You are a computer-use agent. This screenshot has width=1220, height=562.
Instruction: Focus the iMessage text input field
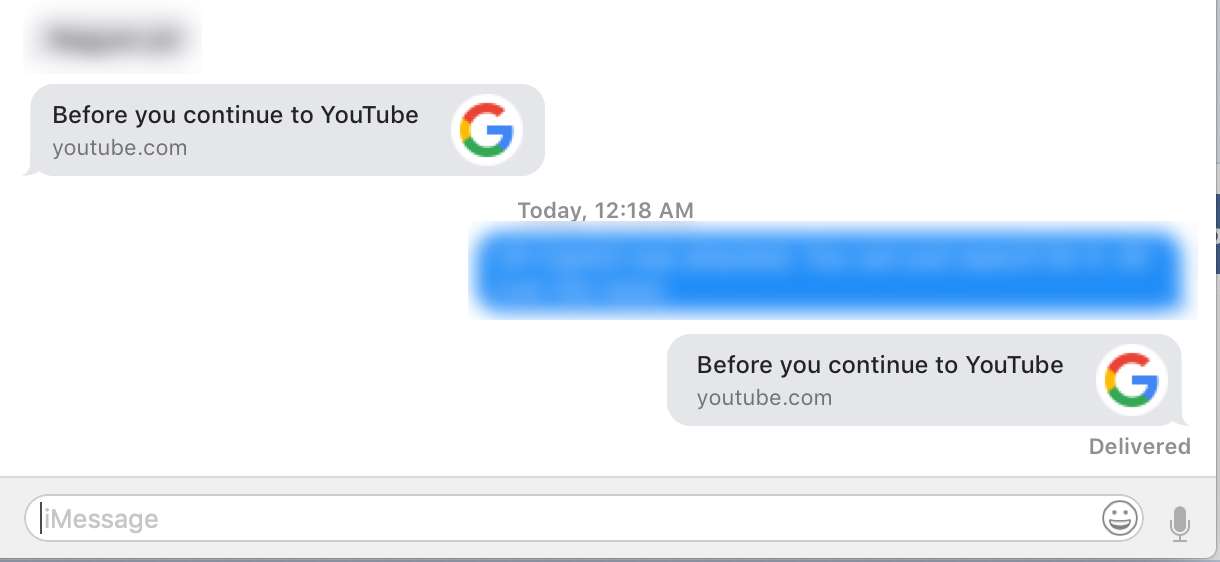point(584,519)
